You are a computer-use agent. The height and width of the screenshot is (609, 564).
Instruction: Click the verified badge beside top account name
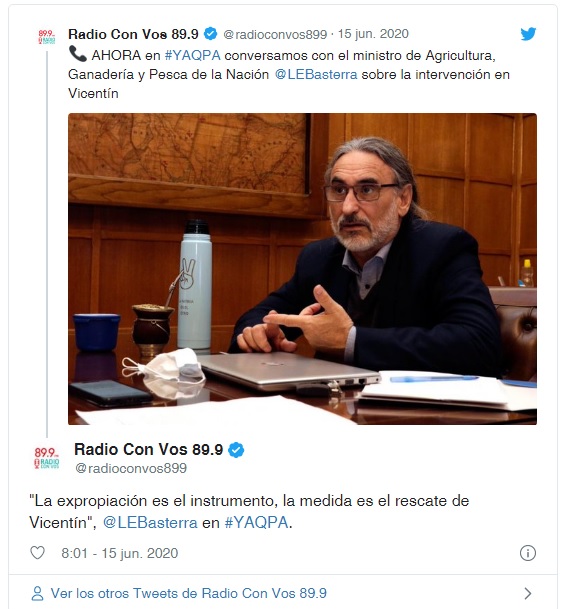pyautogui.click(x=211, y=34)
